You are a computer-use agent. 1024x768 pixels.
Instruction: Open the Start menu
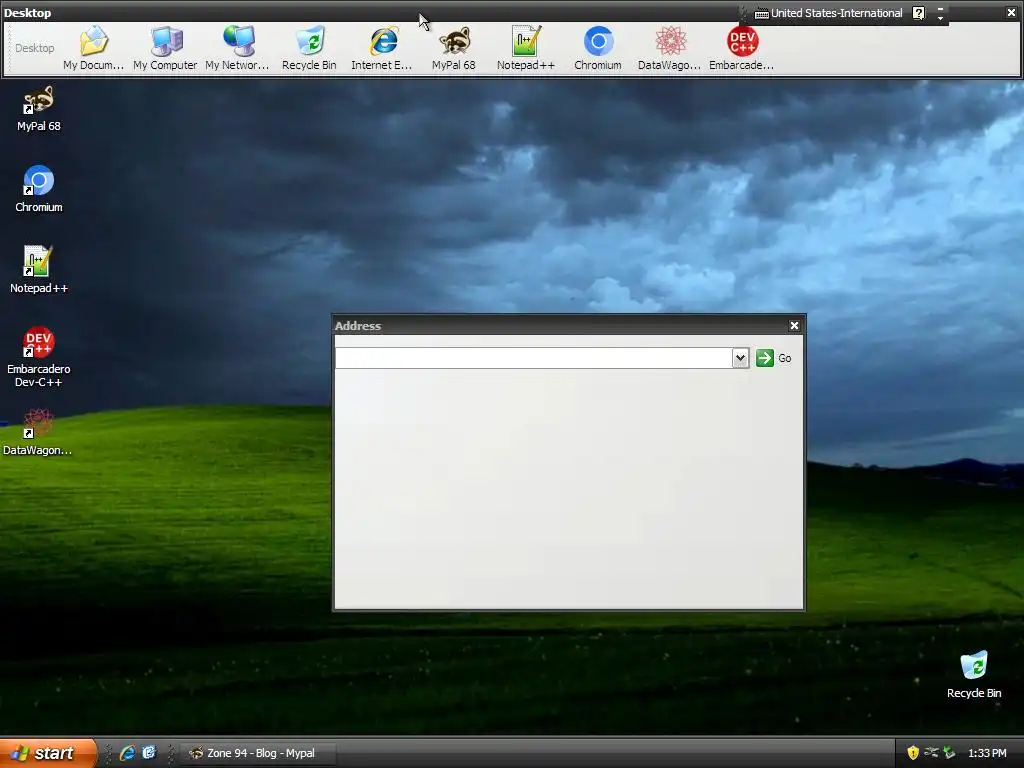pos(48,753)
